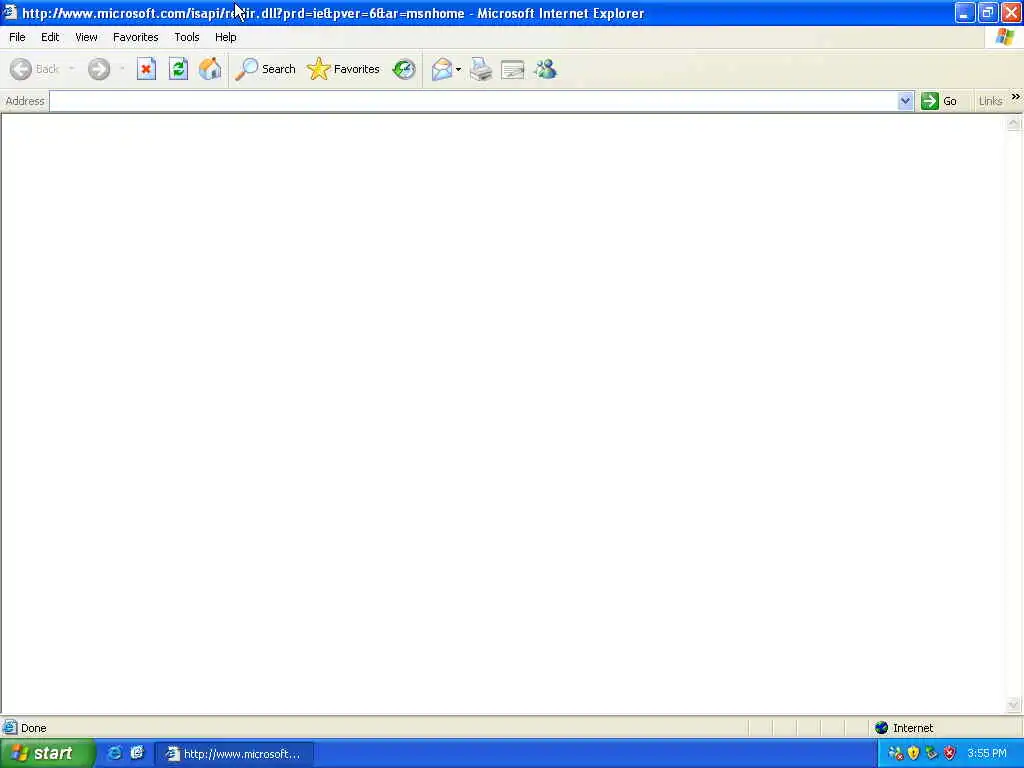
Task: Click the scrollbar down arrow
Action: coord(1014,705)
